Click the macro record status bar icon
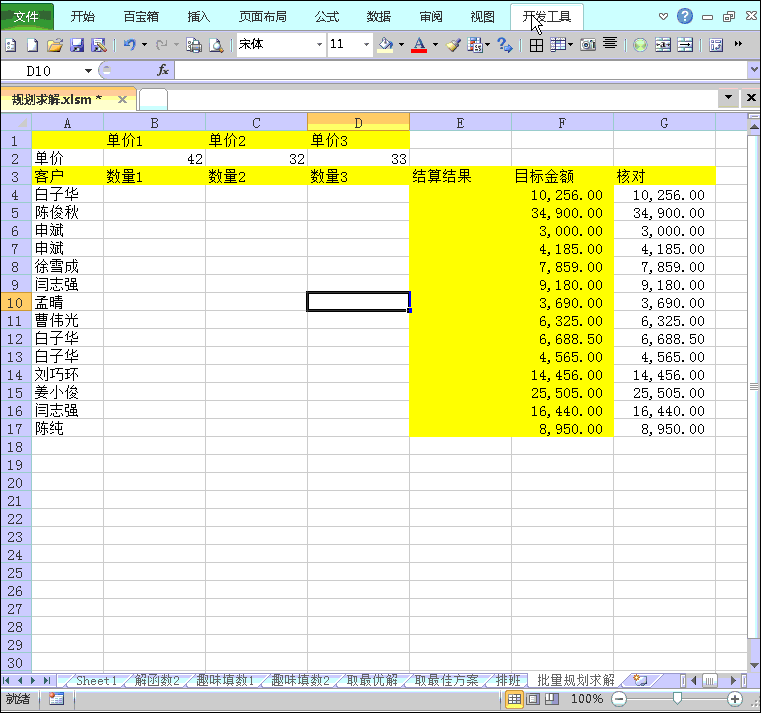Viewport: 761px width, 713px height. coord(56,699)
